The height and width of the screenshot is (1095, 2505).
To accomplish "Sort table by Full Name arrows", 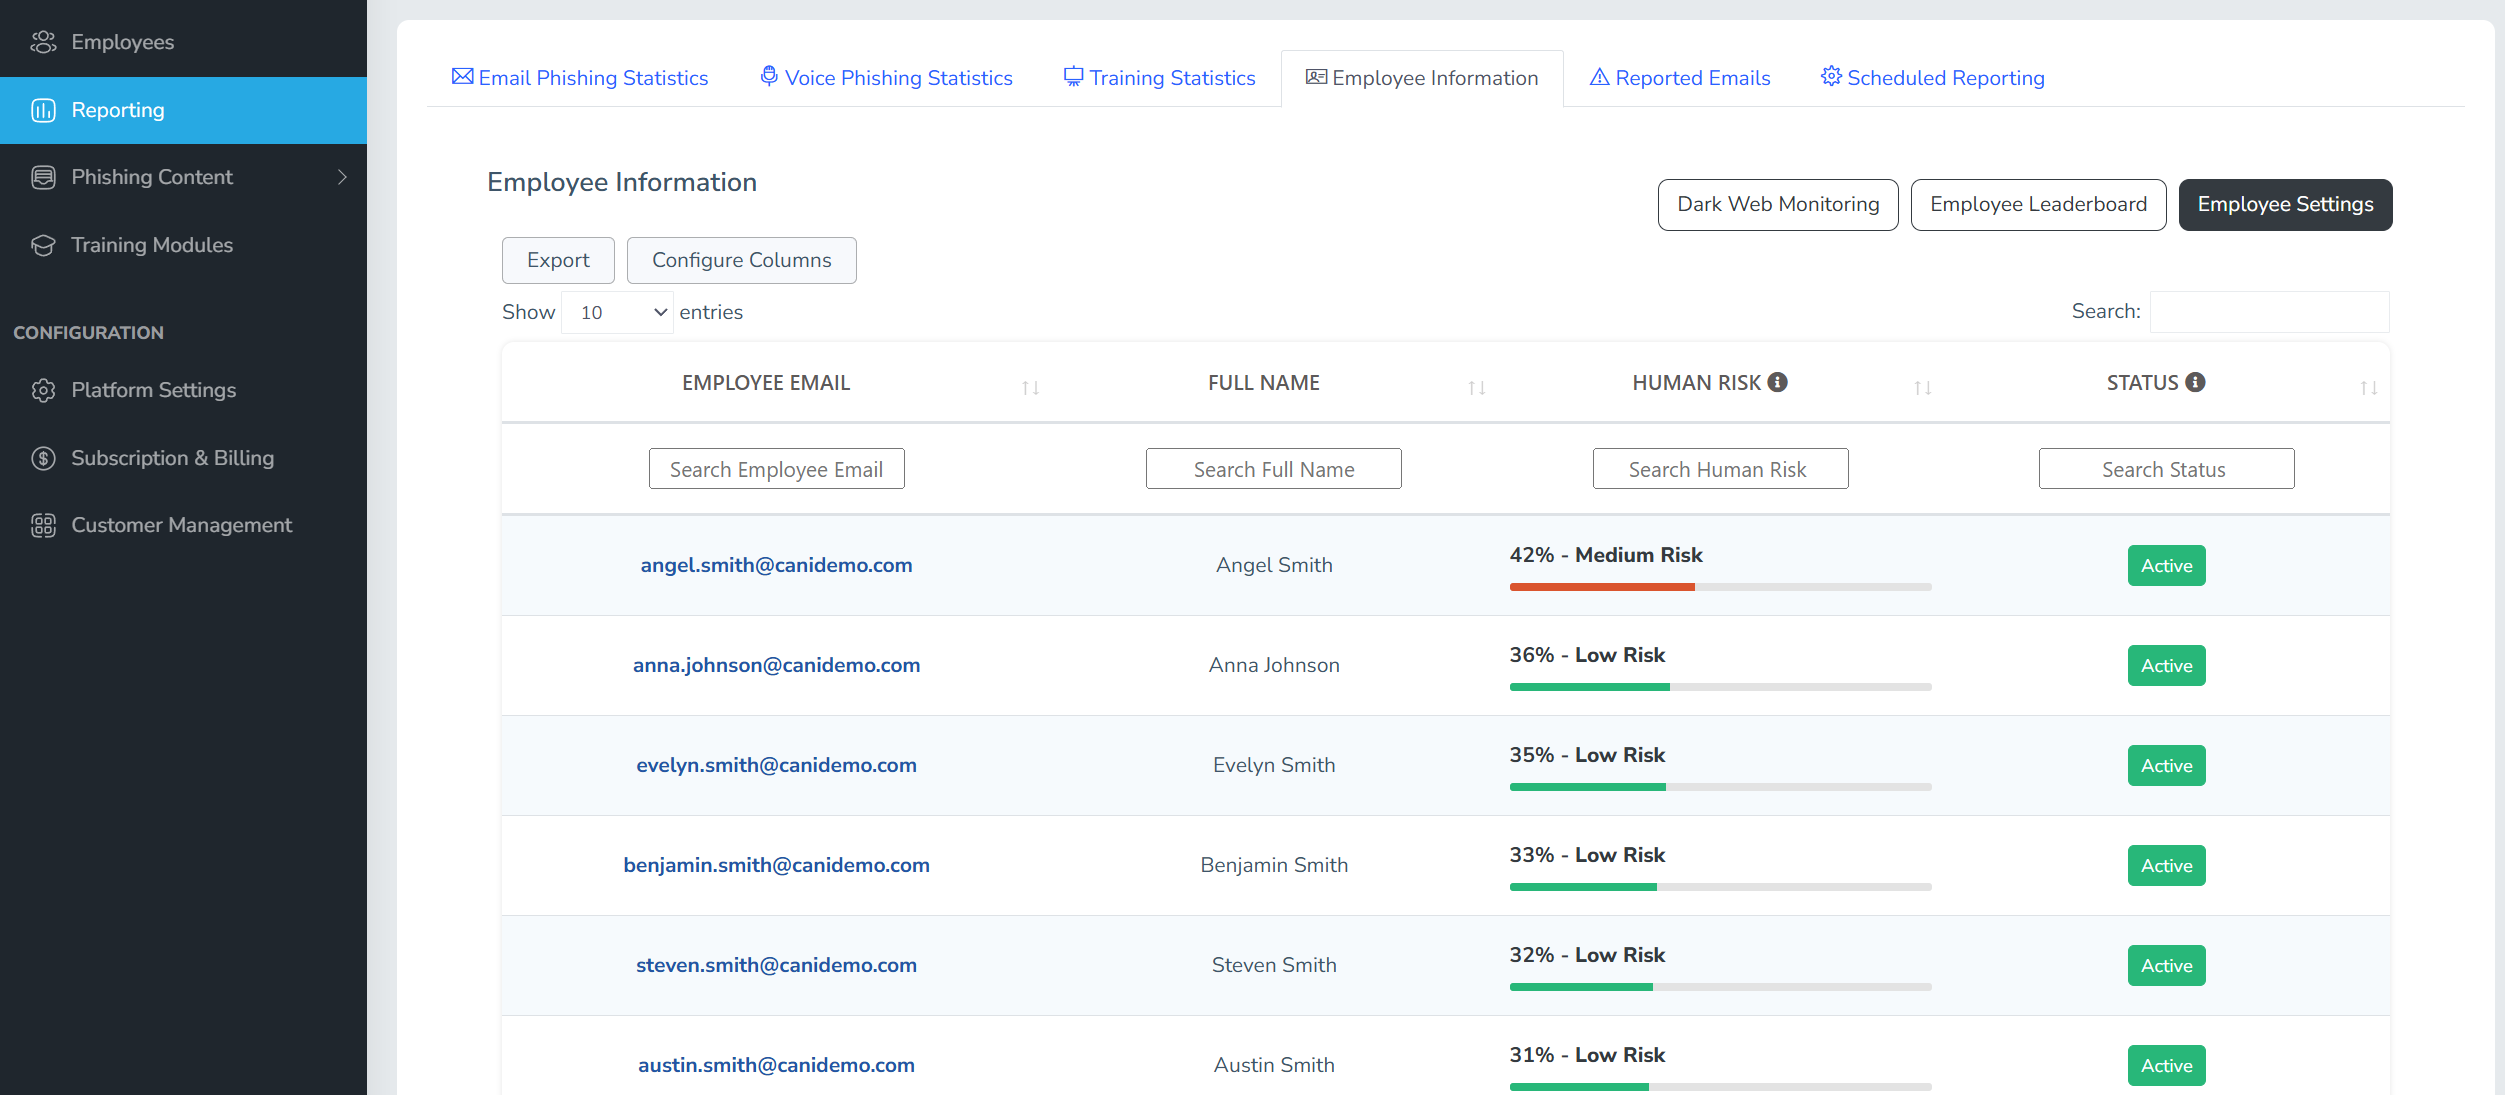I will click(1476, 387).
